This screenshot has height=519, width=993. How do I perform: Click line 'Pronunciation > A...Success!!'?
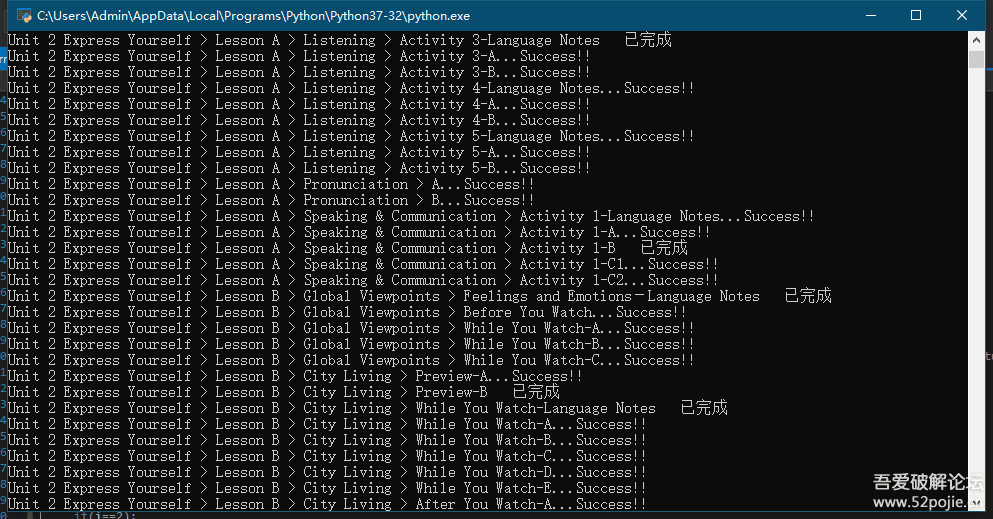[x=271, y=184]
